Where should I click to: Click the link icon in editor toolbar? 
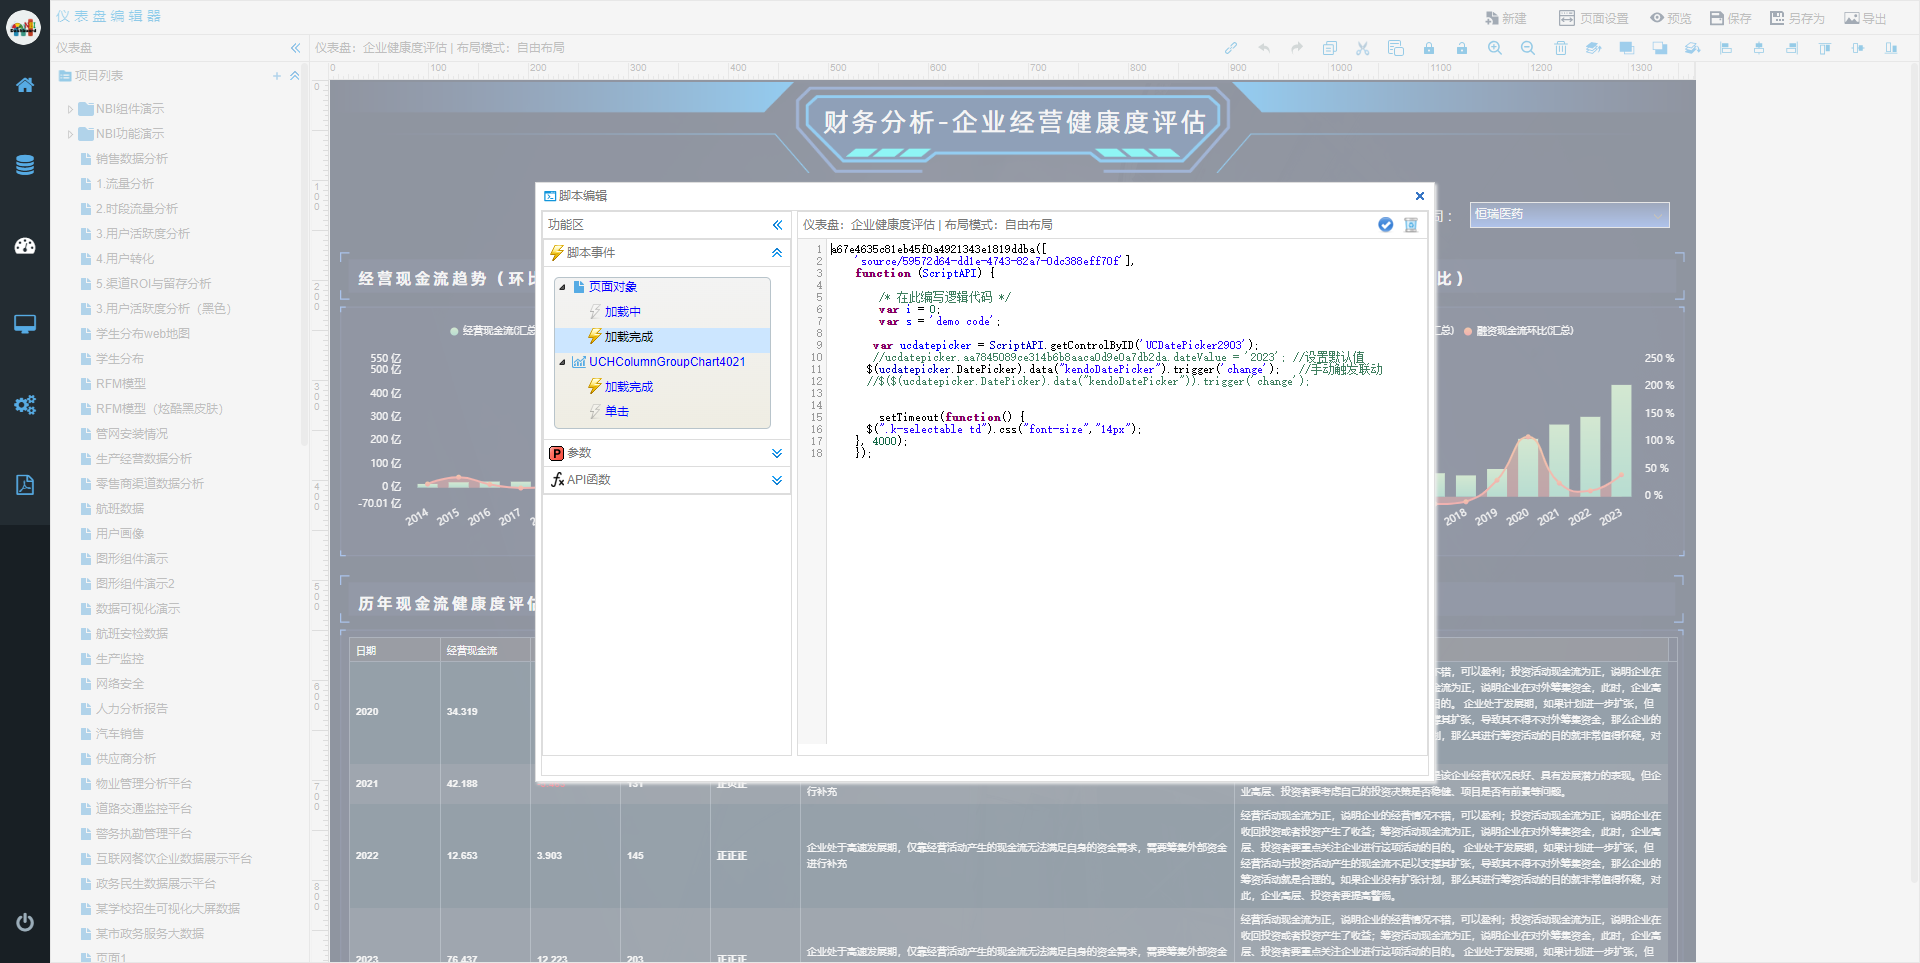(1231, 48)
